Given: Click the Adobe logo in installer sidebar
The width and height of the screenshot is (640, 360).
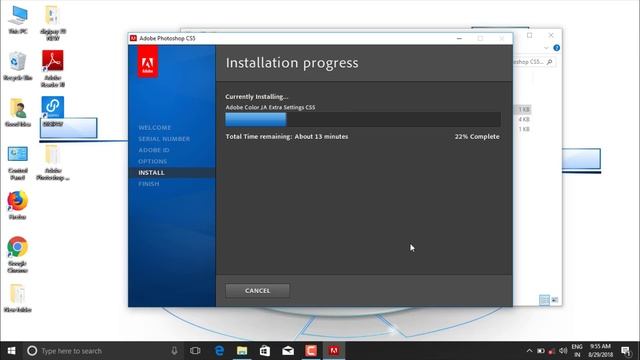Looking at the screenshot, I should coord(147,62).
